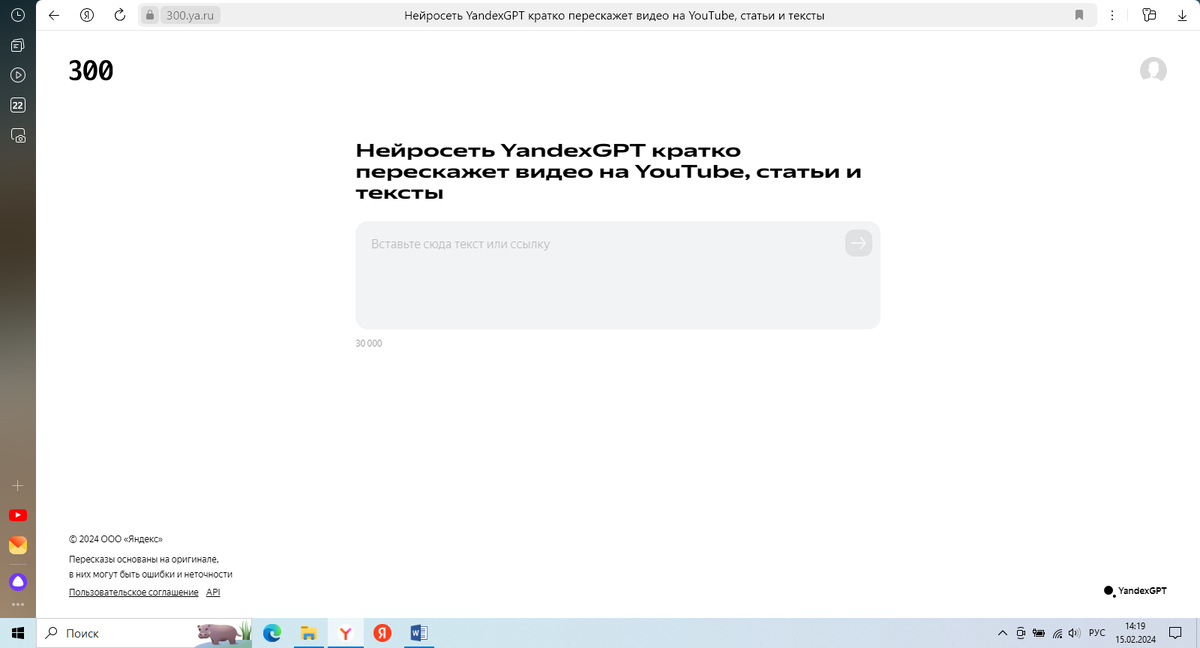
Task: Open the Пользовательское соглашение link
Action: click(133, 593)
